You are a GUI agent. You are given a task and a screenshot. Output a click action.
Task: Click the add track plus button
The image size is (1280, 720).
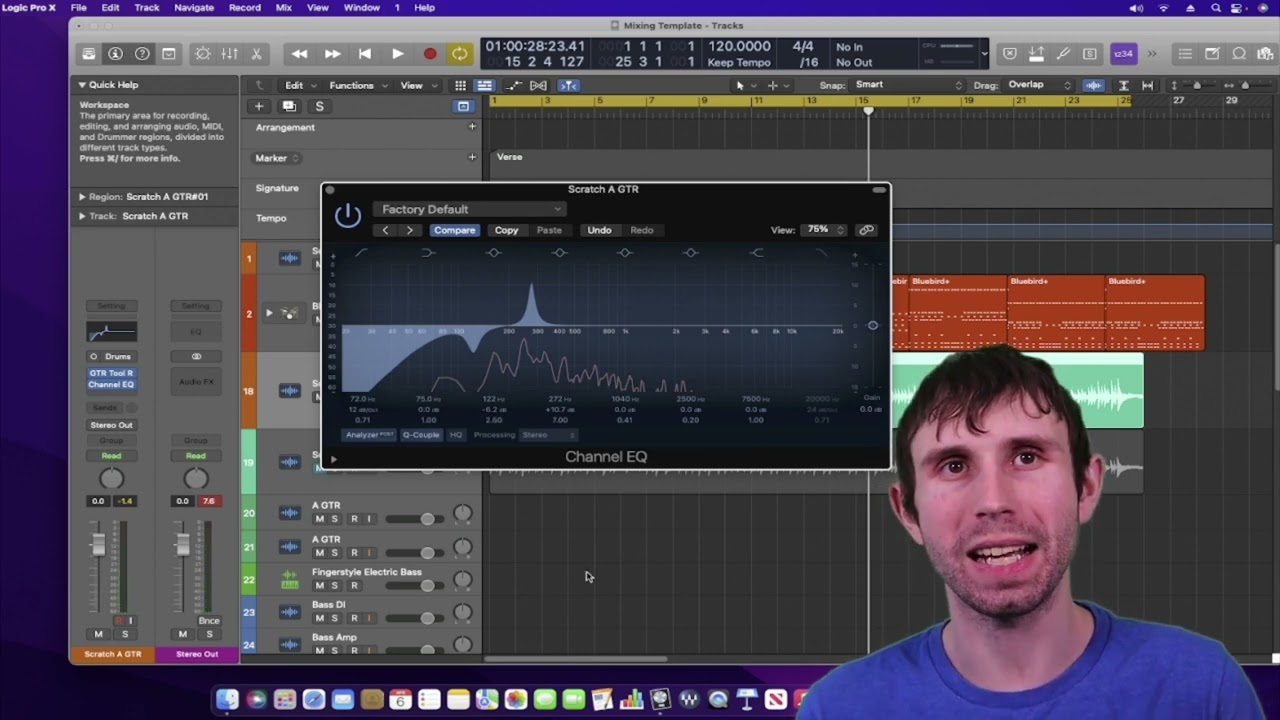click(x=259, y=106)
